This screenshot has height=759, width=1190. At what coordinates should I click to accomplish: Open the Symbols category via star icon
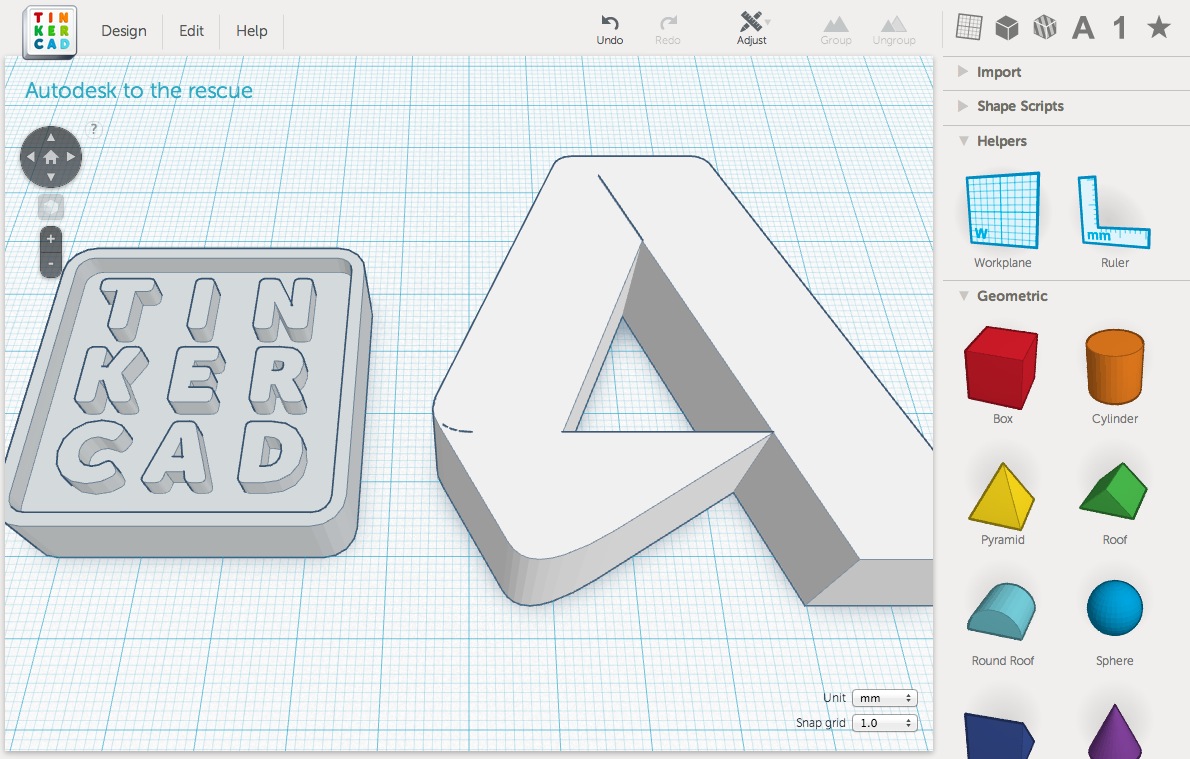[1157, 28]
